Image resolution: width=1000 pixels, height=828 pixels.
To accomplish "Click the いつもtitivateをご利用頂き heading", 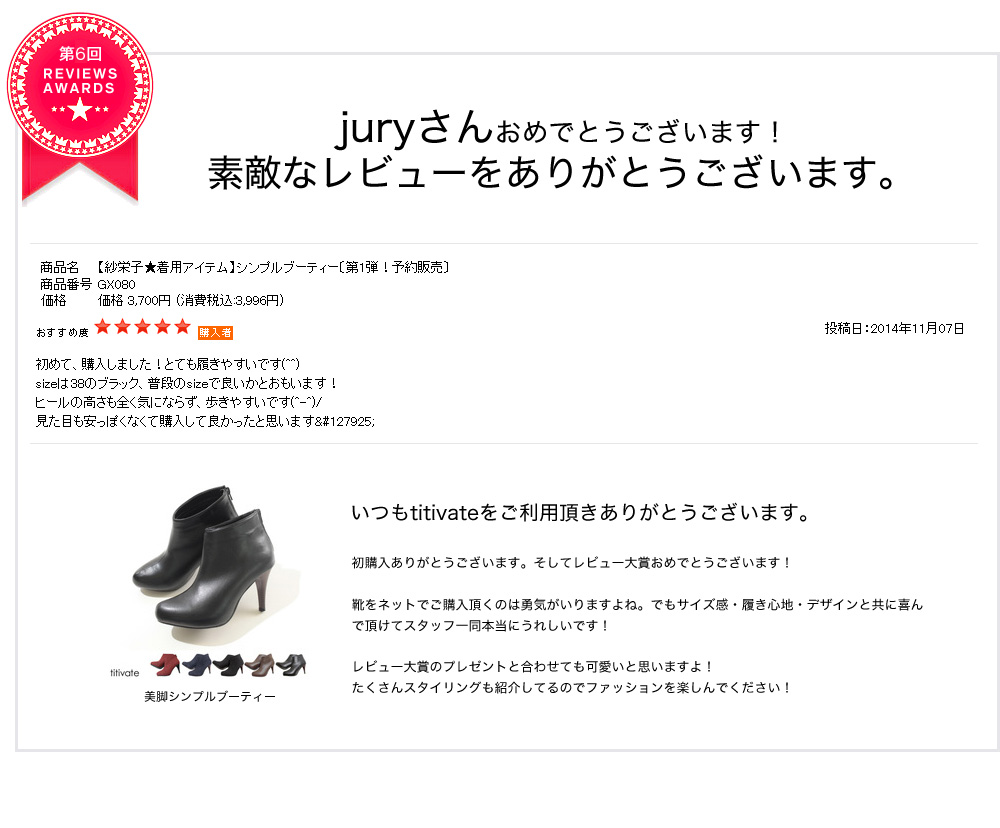I will (580, 512).
